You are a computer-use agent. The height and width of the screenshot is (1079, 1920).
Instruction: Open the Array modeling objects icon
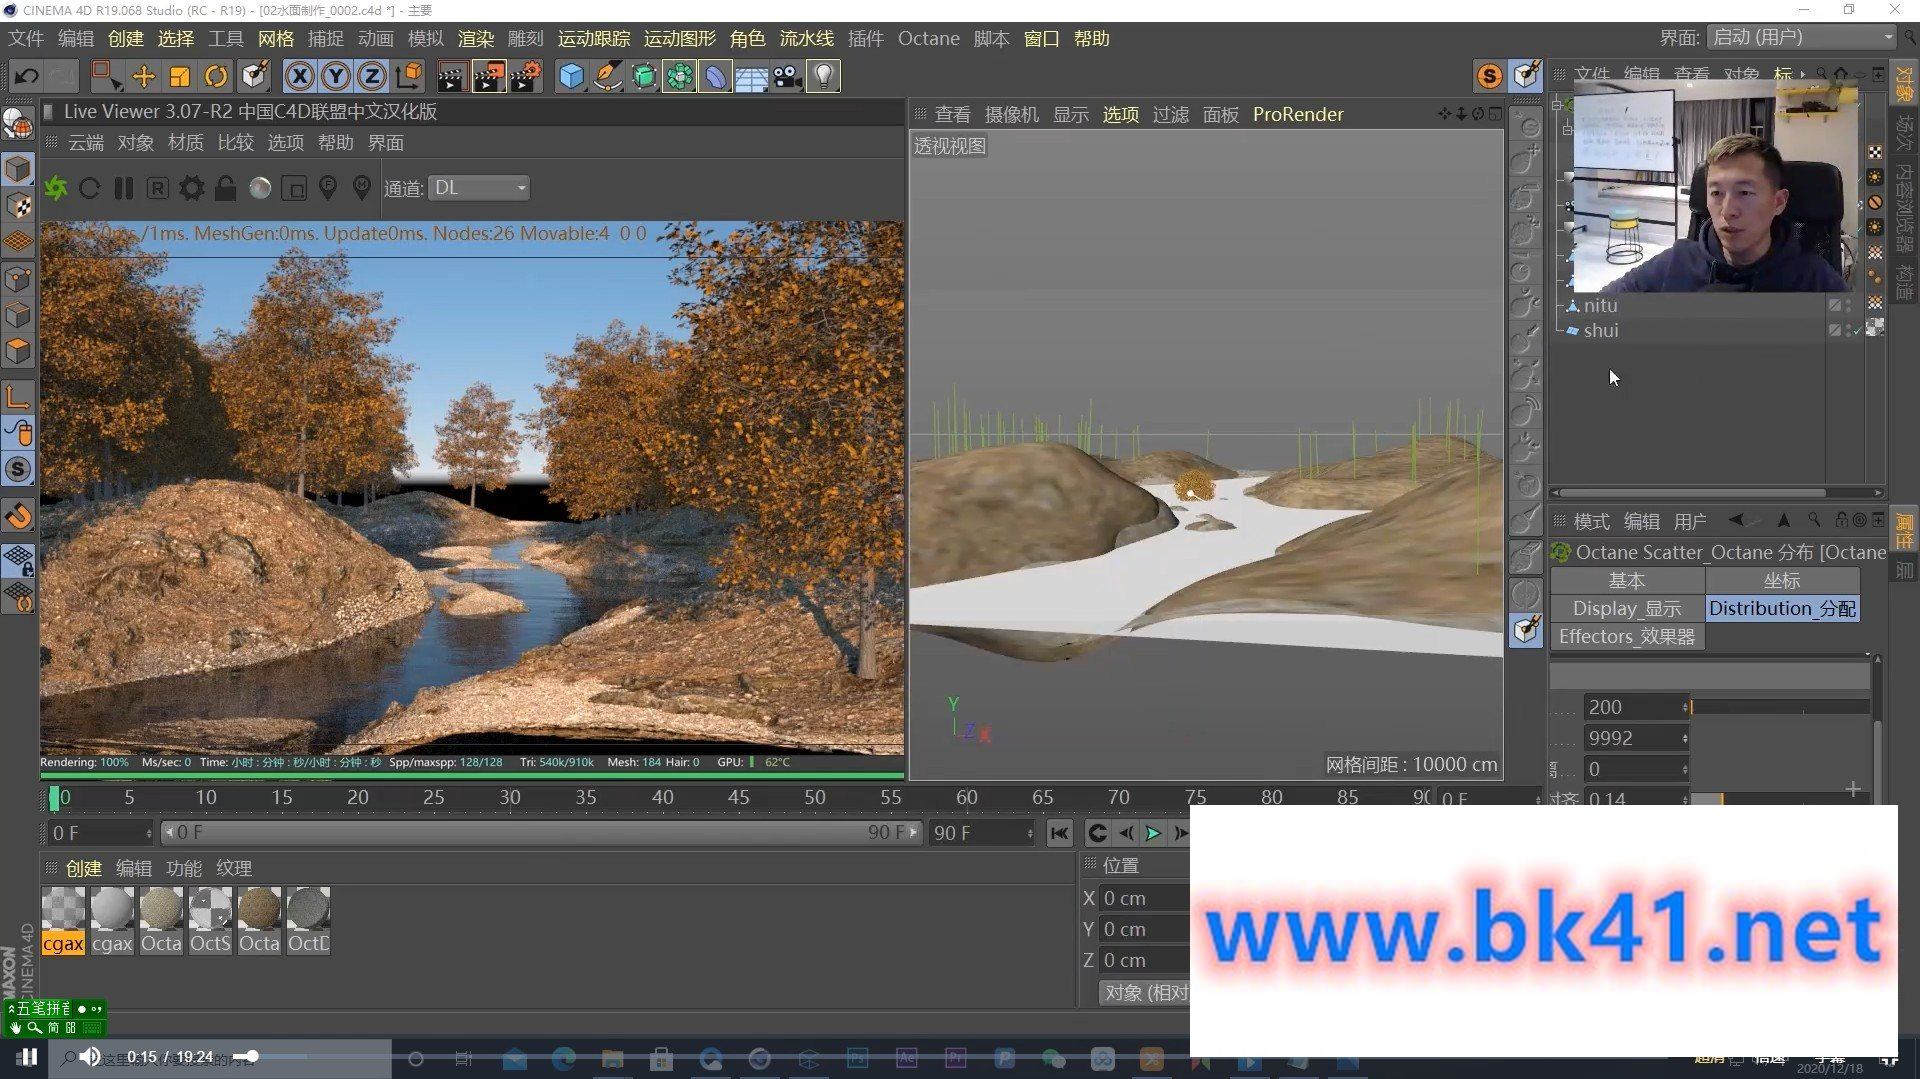(x=680, y=76)
